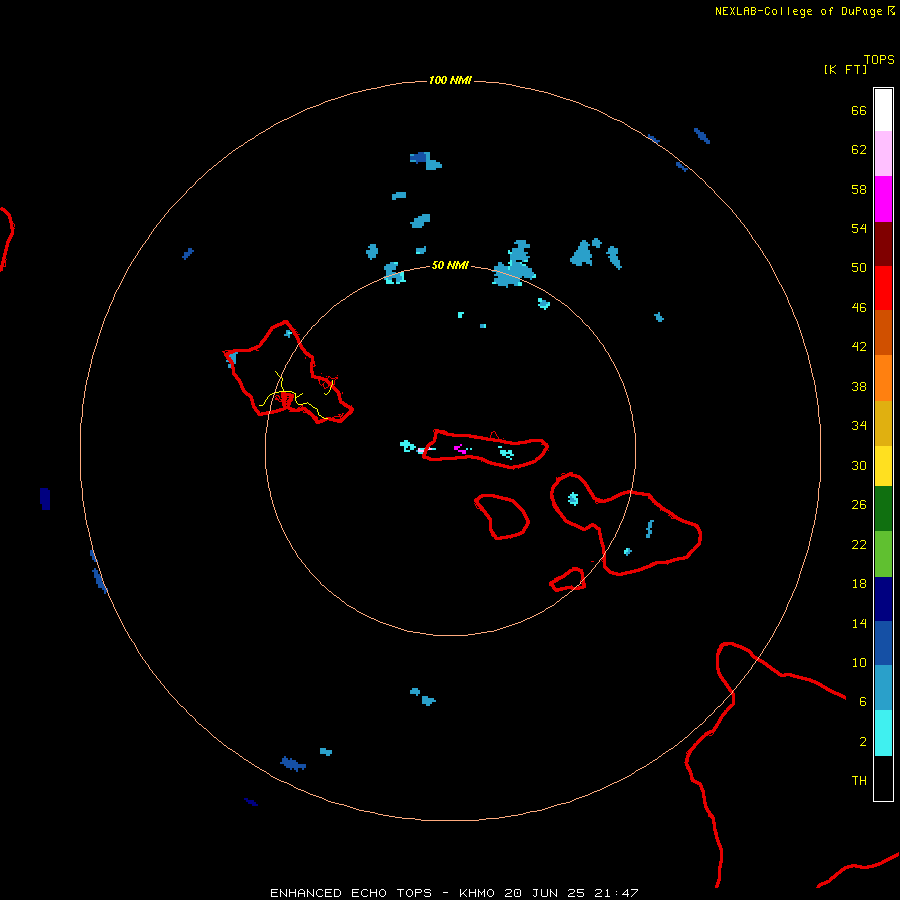The width and height of the screenshot is (900, 900).
Task: Click the '50' legend value
Action: pos(859,267)
